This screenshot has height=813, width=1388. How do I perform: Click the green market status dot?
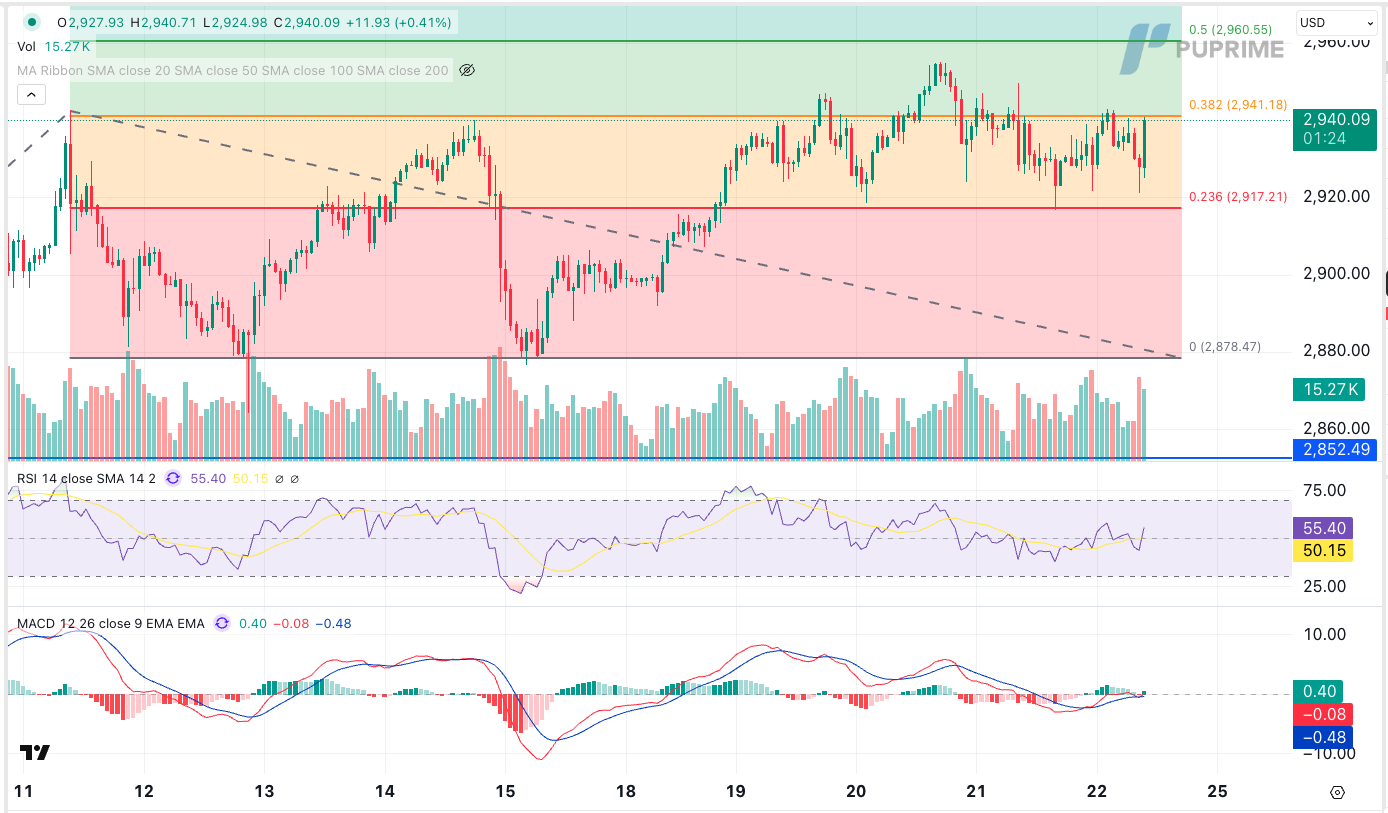(33, 22)
